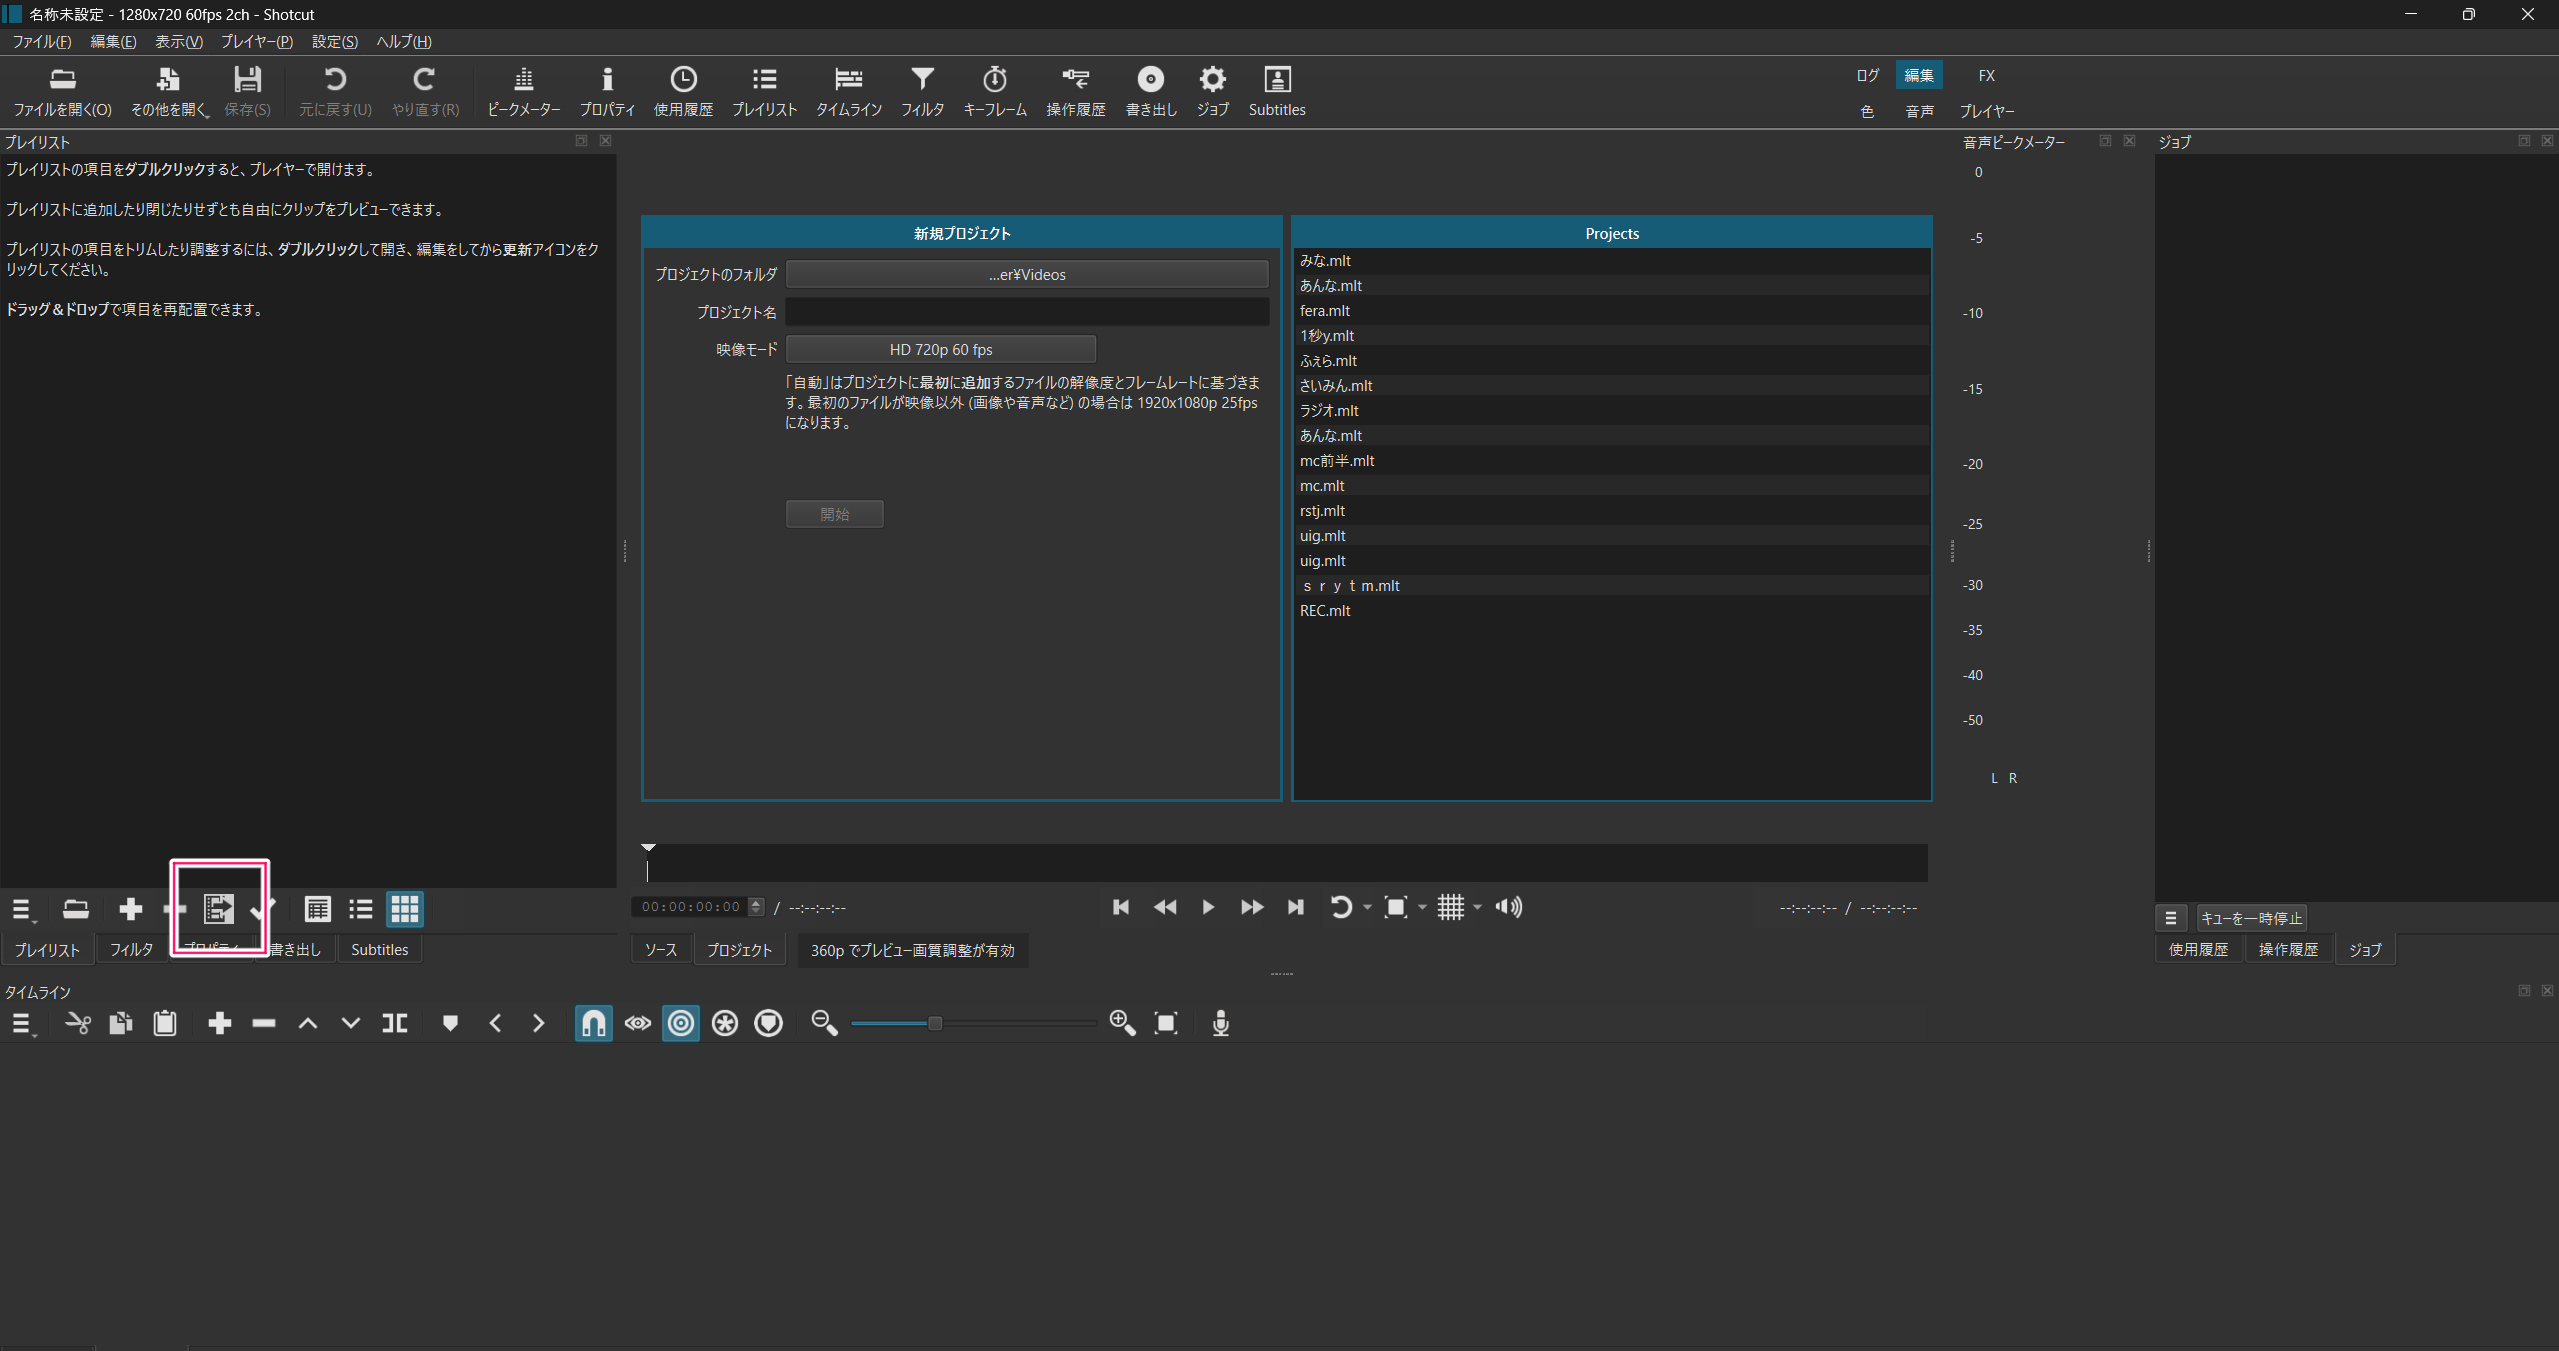Open the 表示(V) menu
Screen dimensions: 2559x1351
tap(179, 41)
